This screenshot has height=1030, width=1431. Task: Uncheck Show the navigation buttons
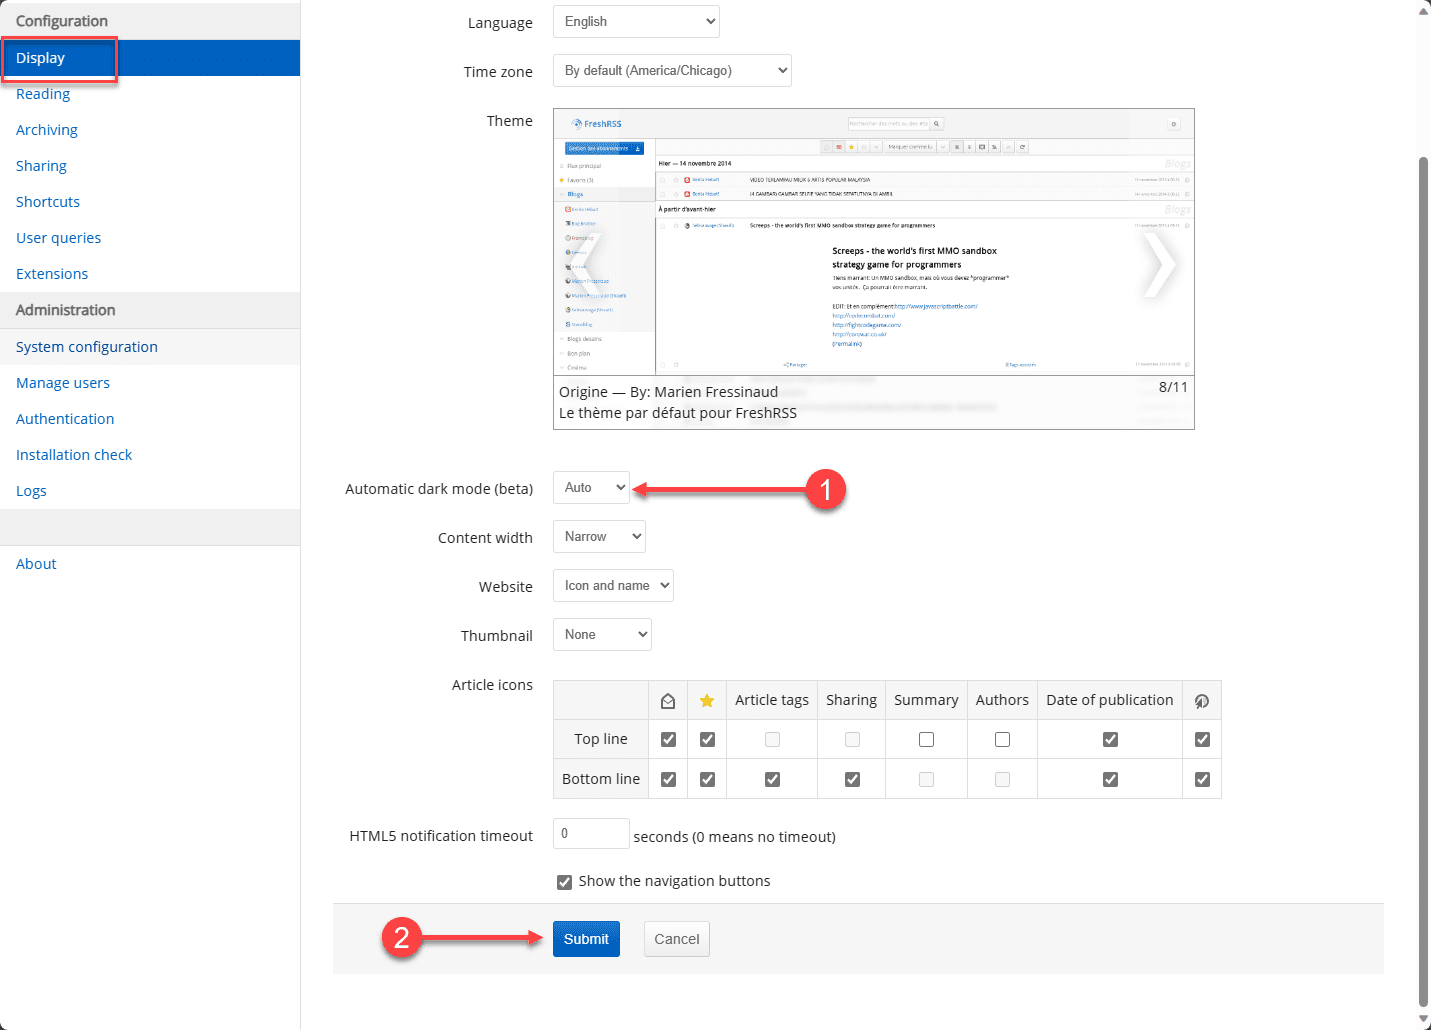click(x=565, y=882)
